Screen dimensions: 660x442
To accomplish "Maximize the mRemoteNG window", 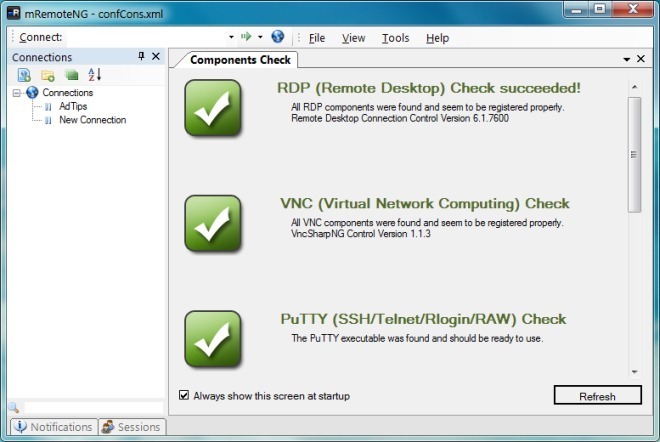I will [599, 9].
